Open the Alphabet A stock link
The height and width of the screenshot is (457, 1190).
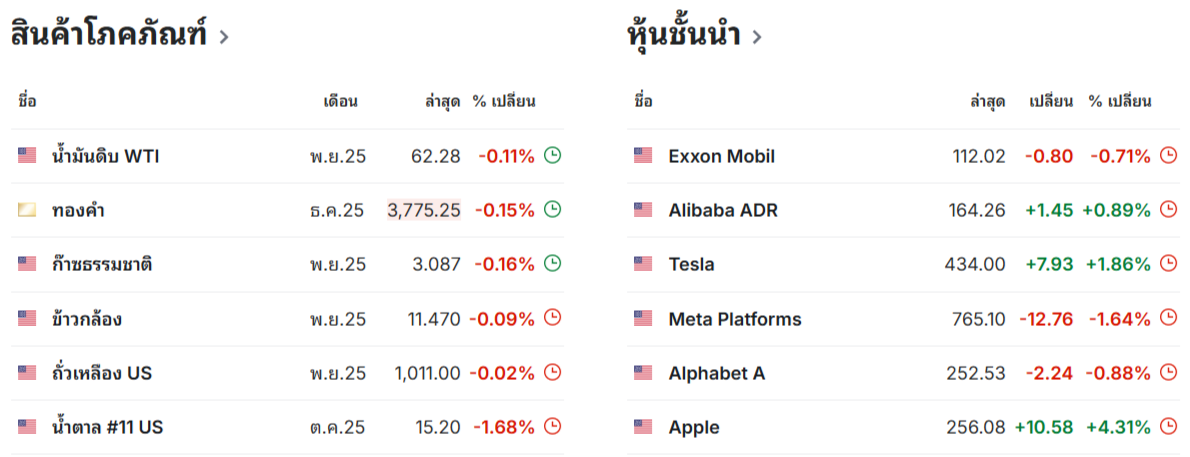(x=716, y=373)
